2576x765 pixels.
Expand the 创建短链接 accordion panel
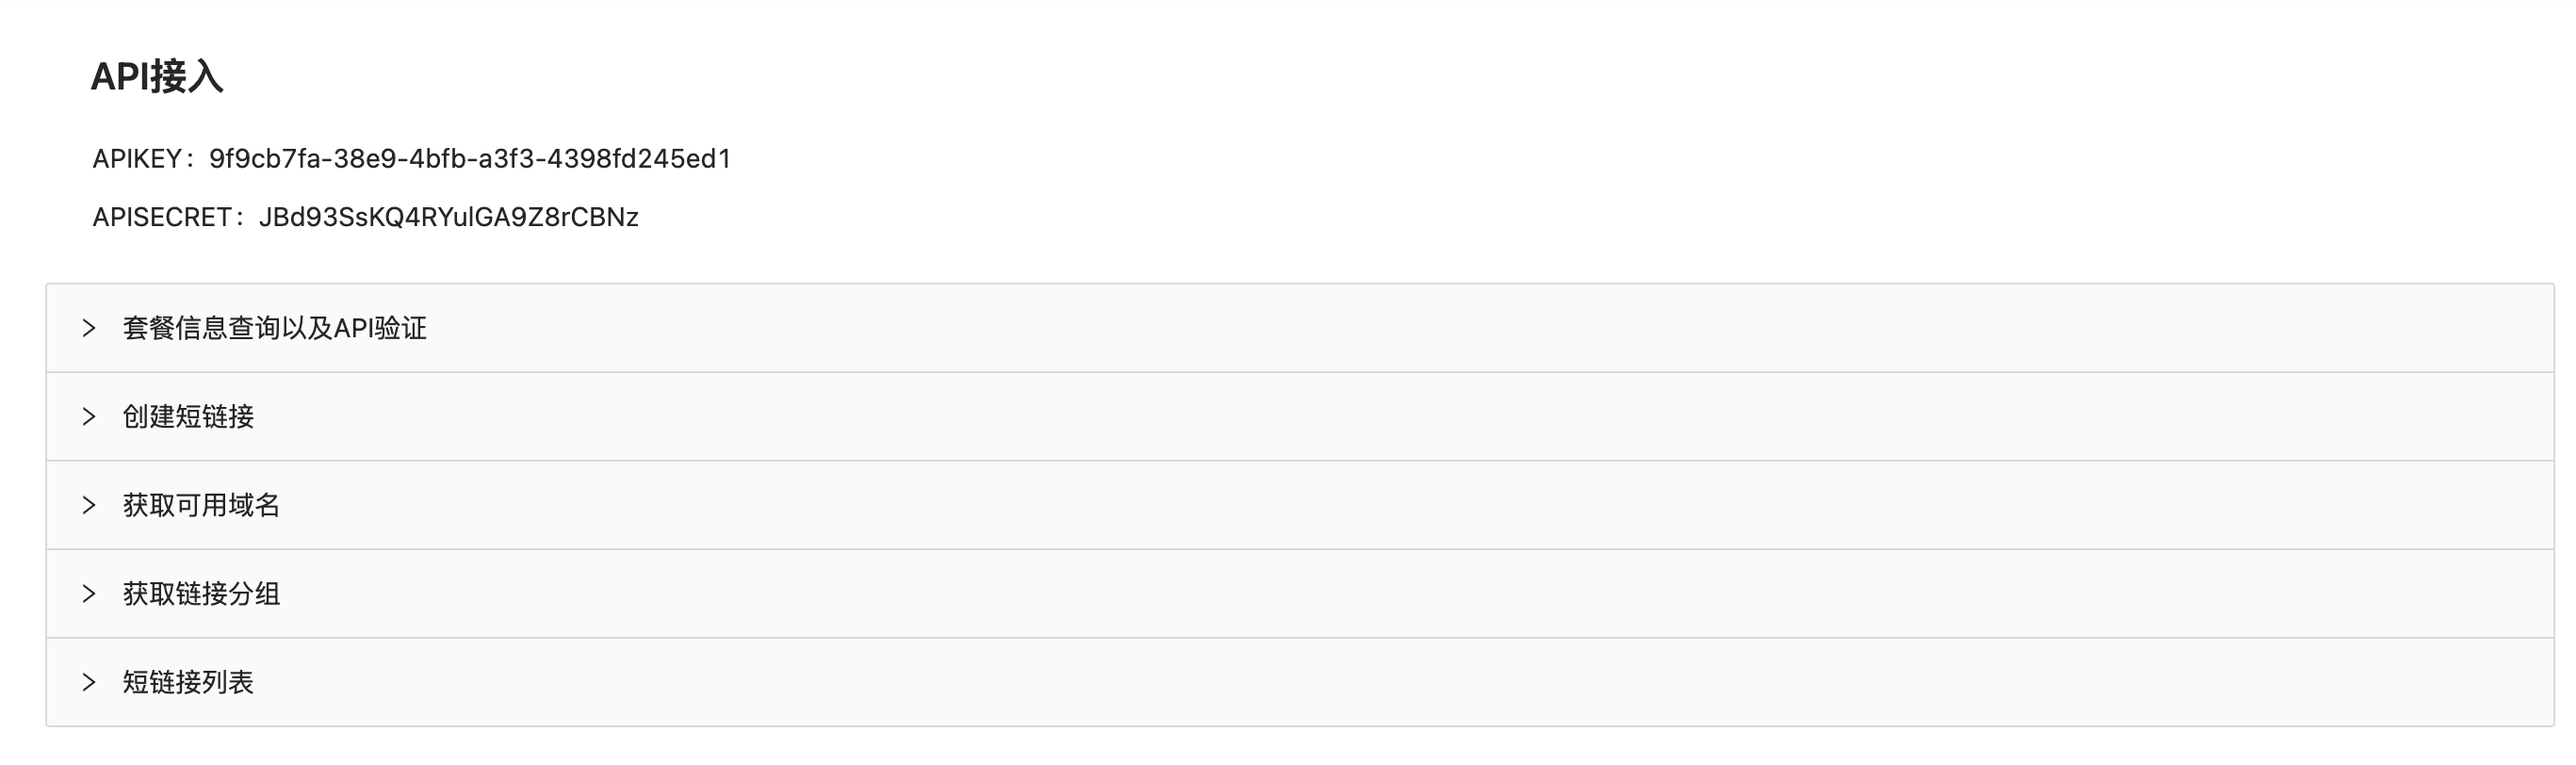coord(1300,416)
